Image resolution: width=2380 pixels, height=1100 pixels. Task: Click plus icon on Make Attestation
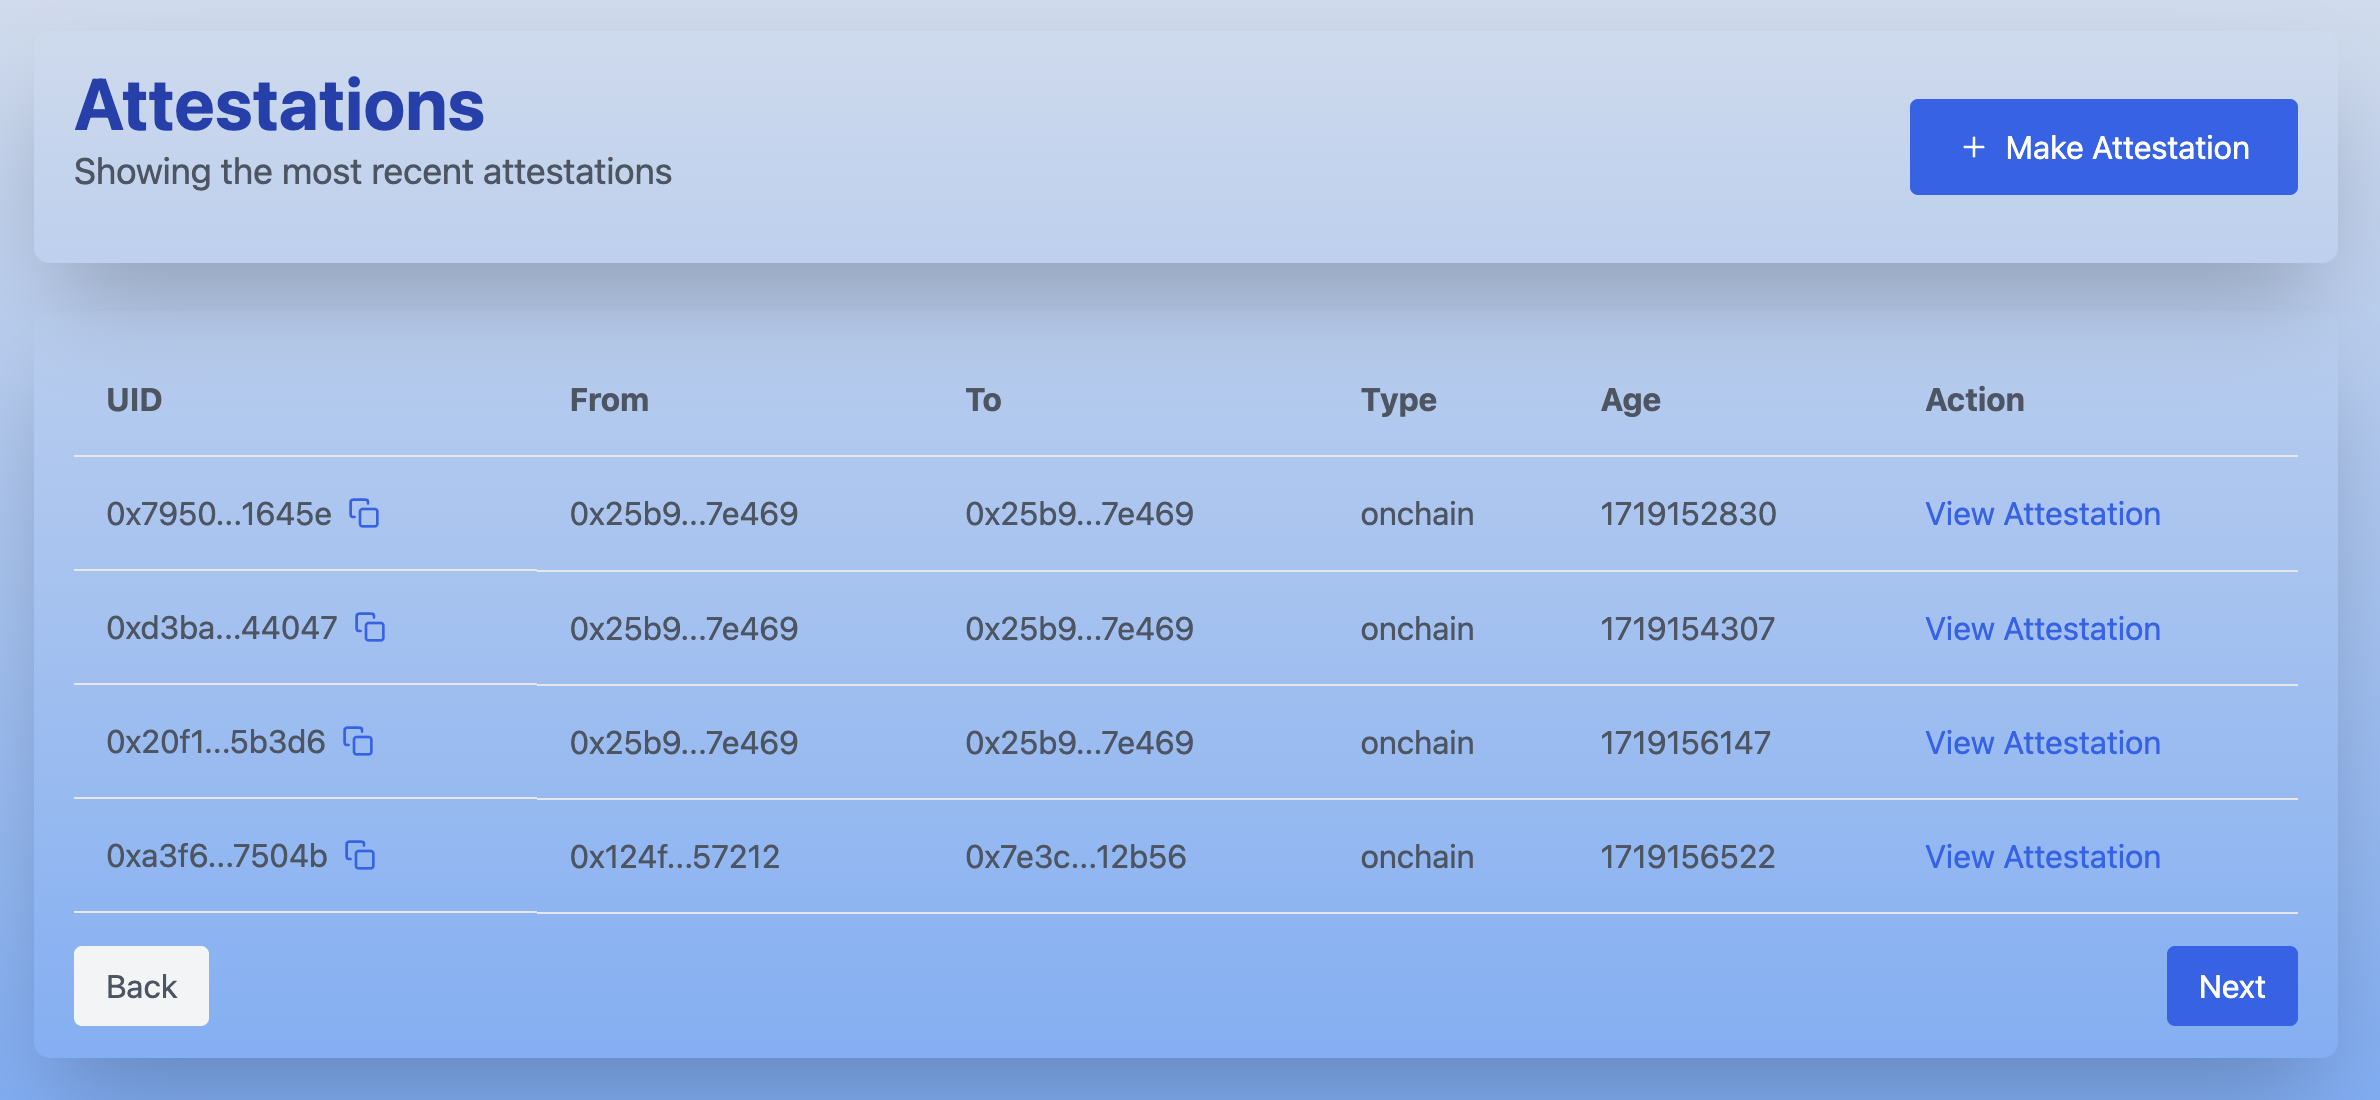coord(1973,148)
